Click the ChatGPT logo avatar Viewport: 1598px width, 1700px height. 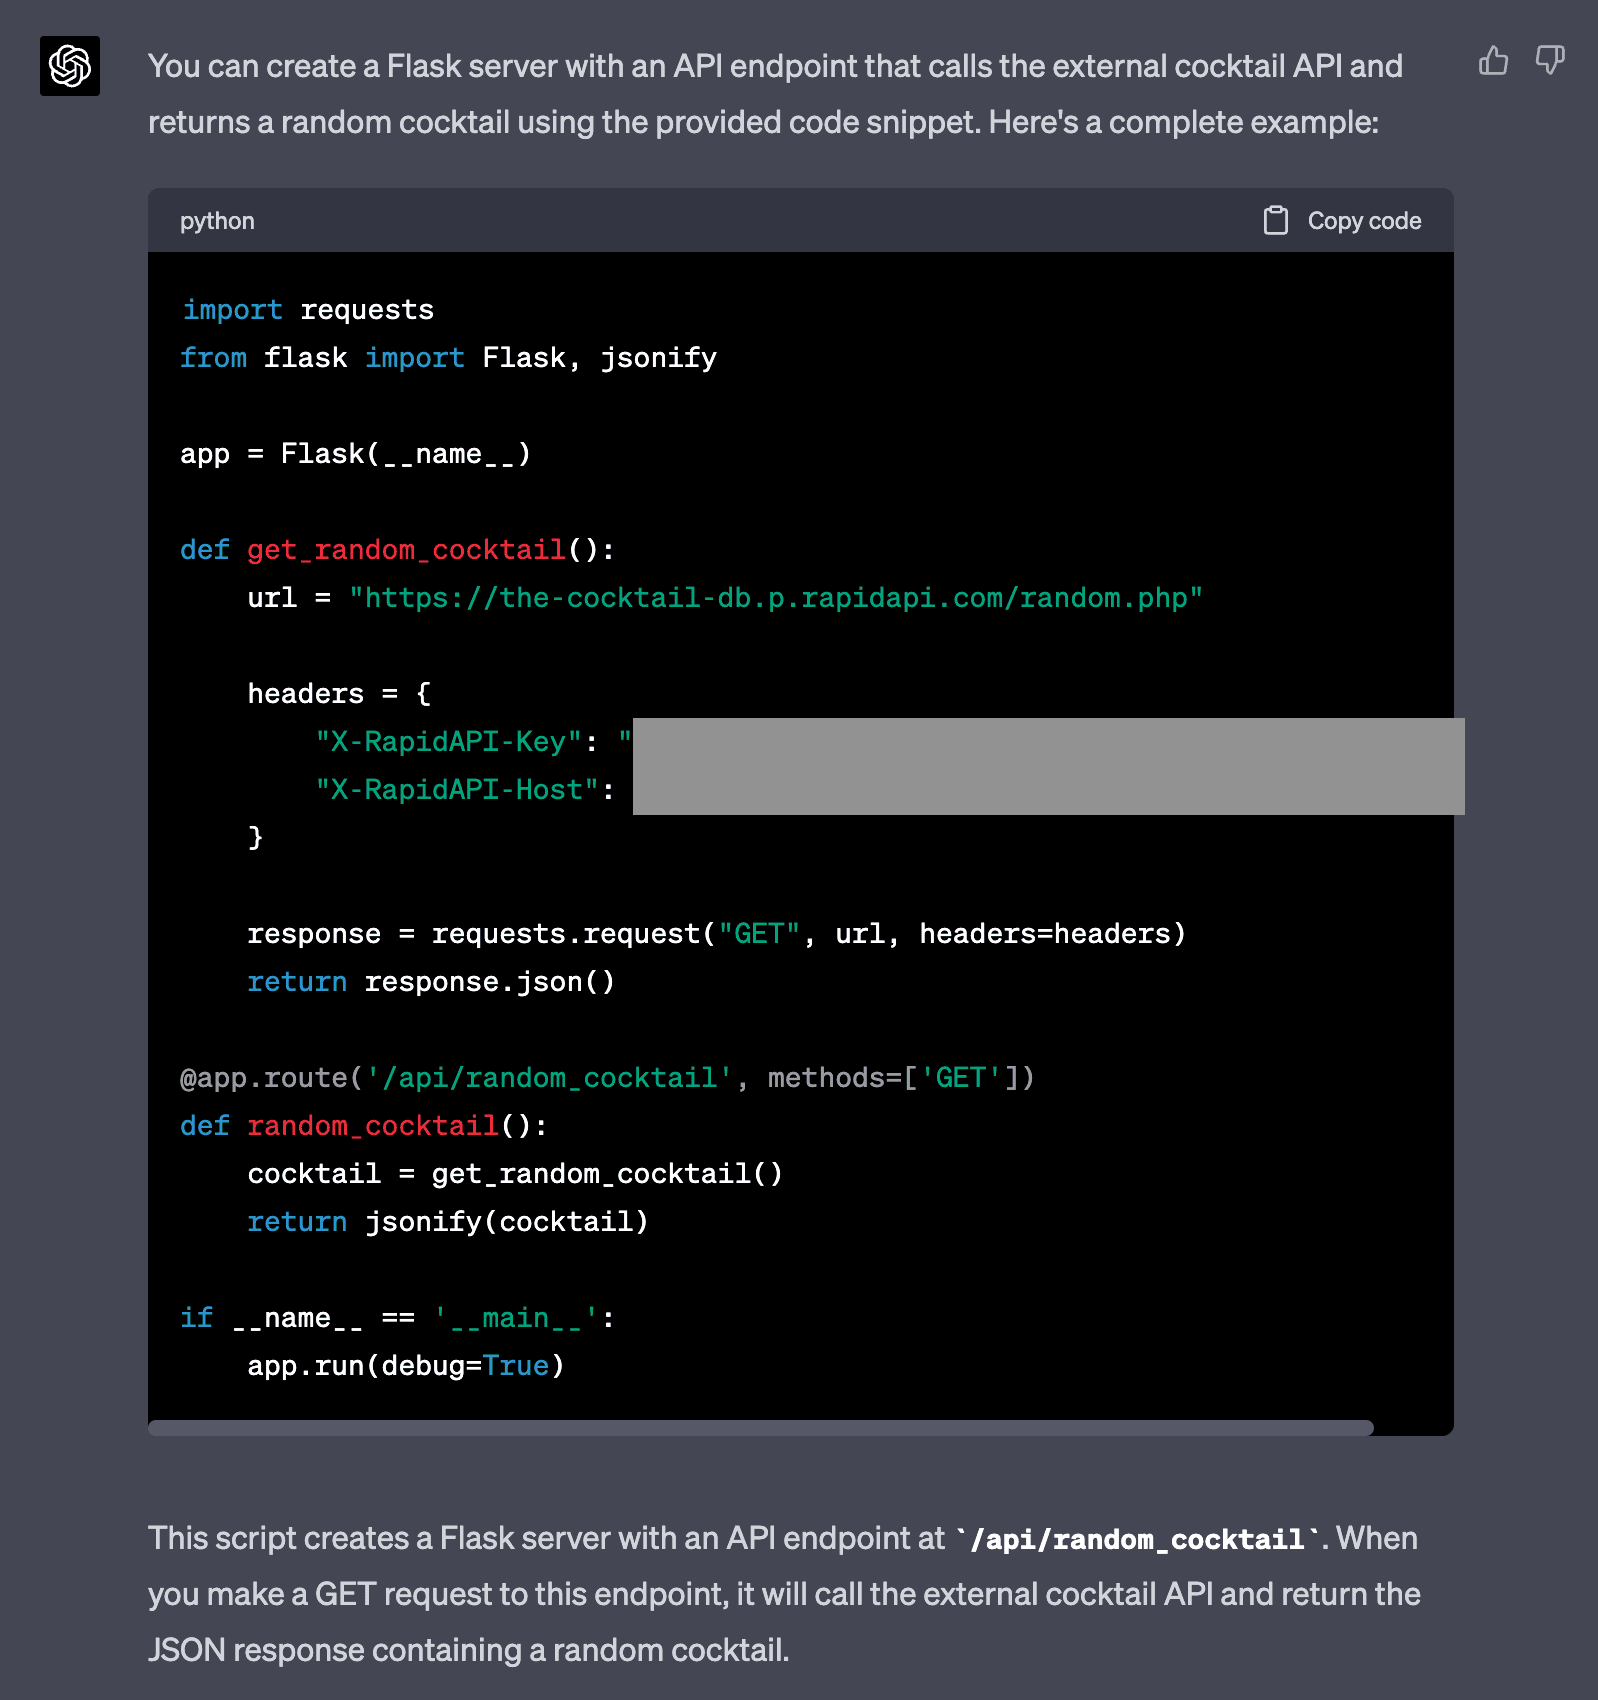70,66
